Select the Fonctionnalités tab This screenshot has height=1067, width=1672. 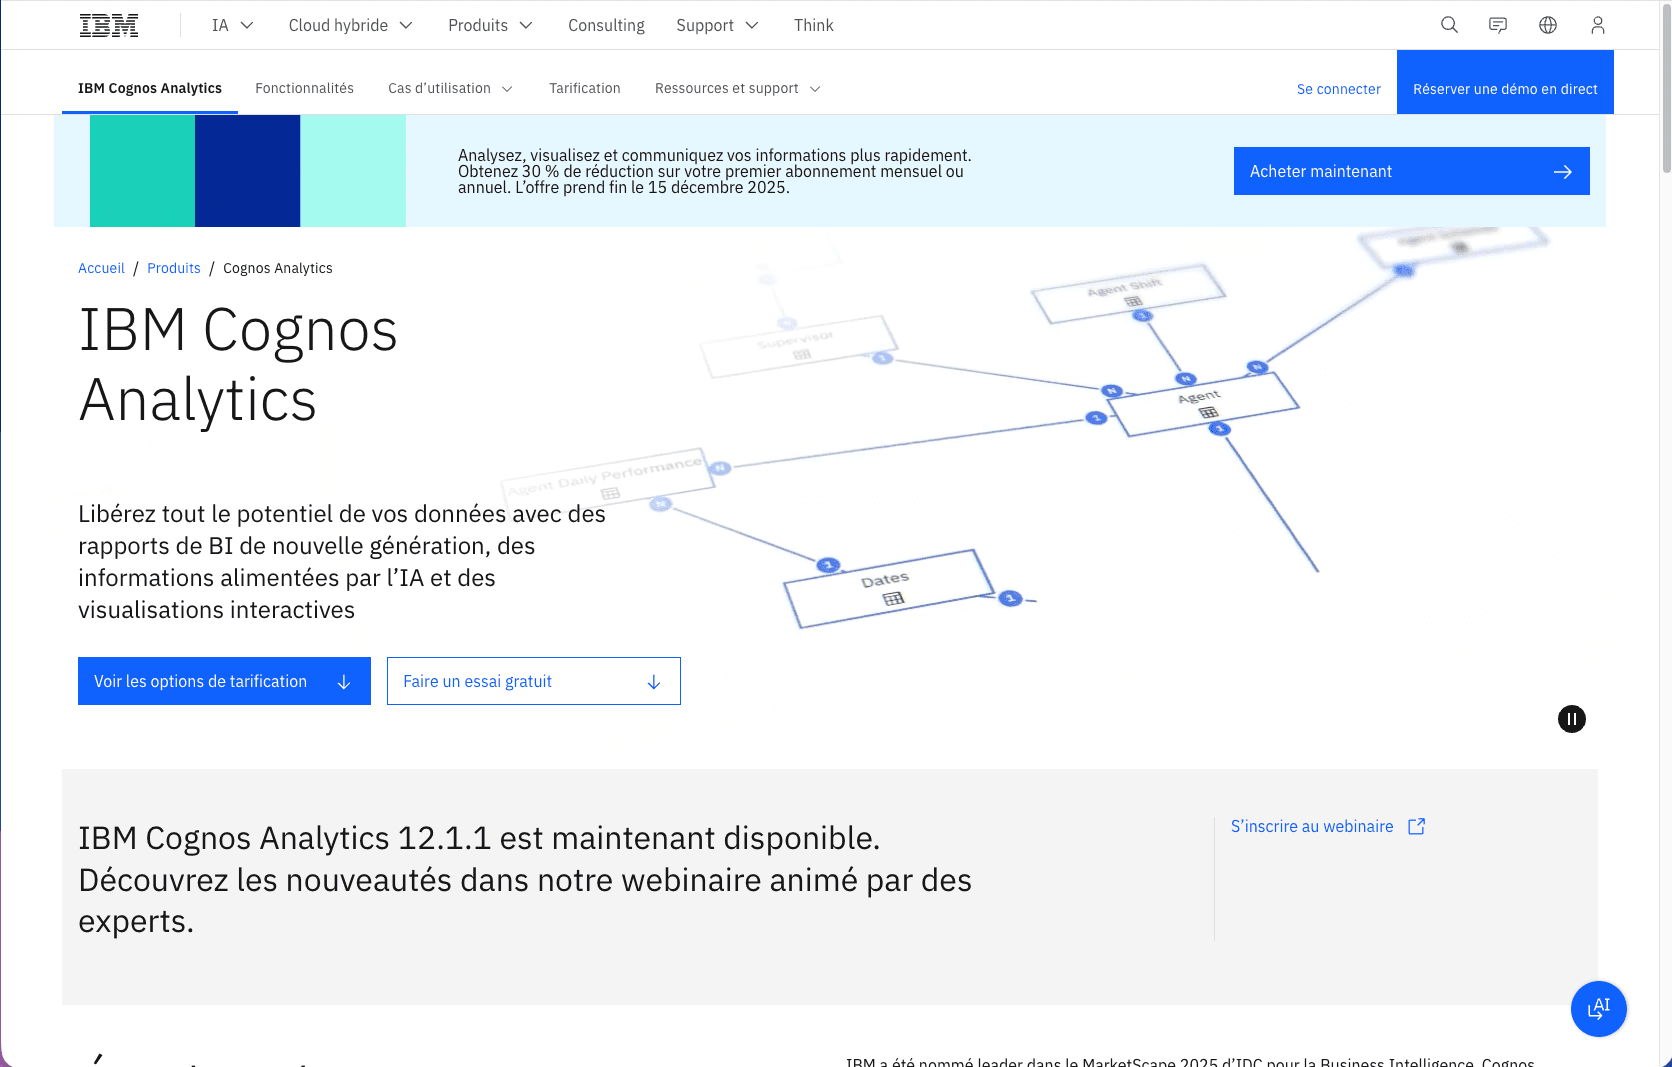click(305, 88)
